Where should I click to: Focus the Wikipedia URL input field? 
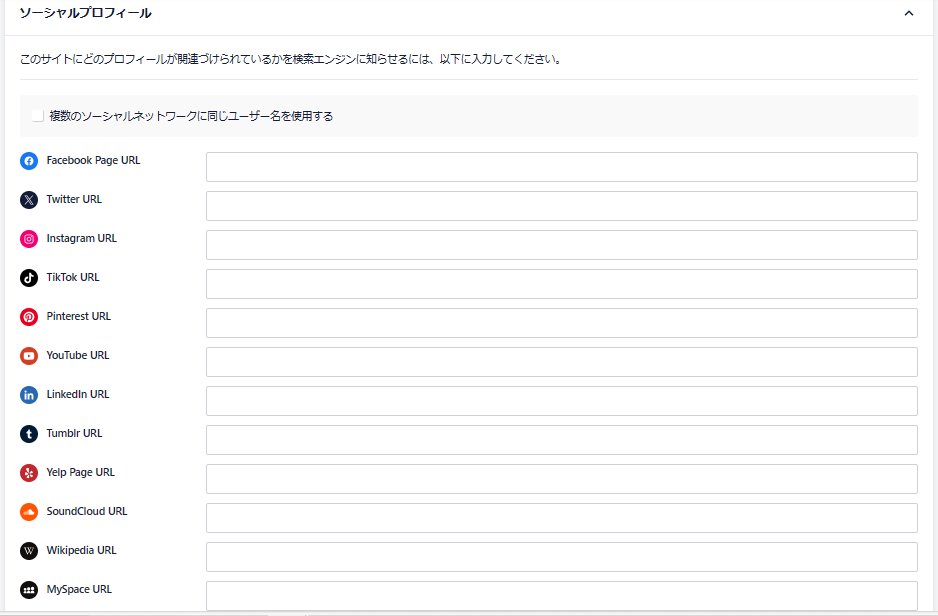tap(562, 557)
